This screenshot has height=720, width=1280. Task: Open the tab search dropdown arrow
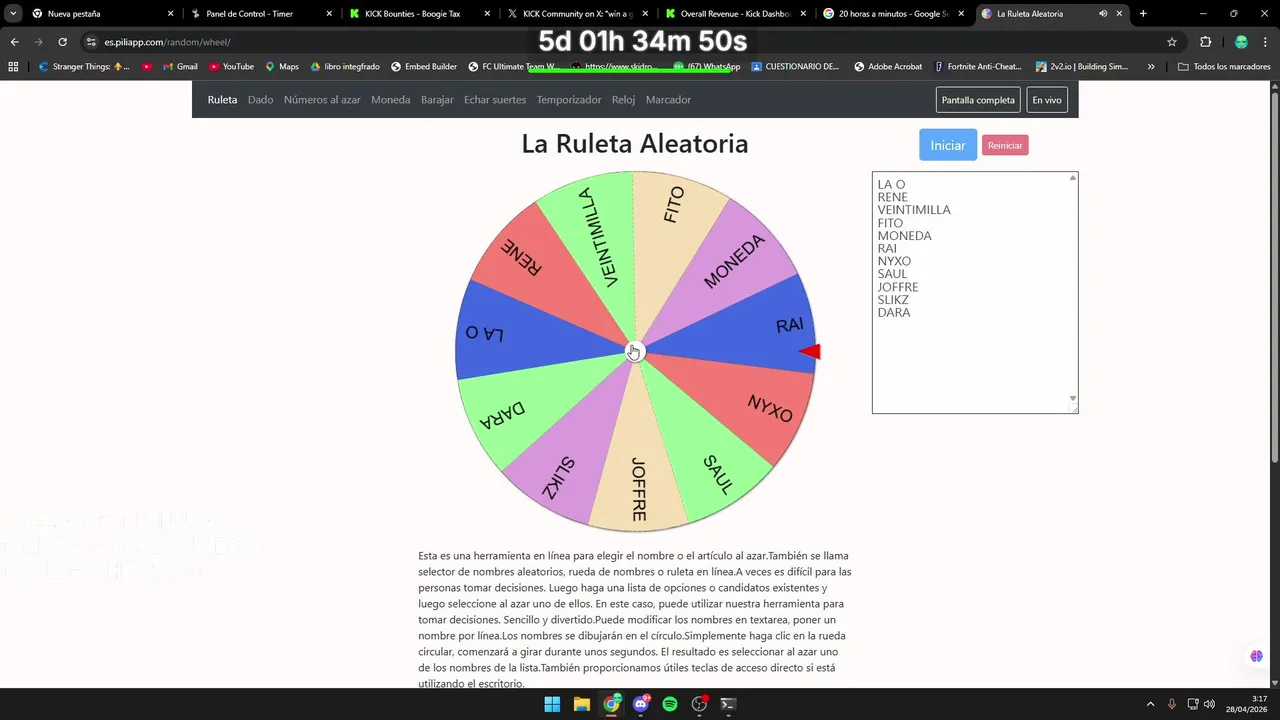tap(13, 14)
